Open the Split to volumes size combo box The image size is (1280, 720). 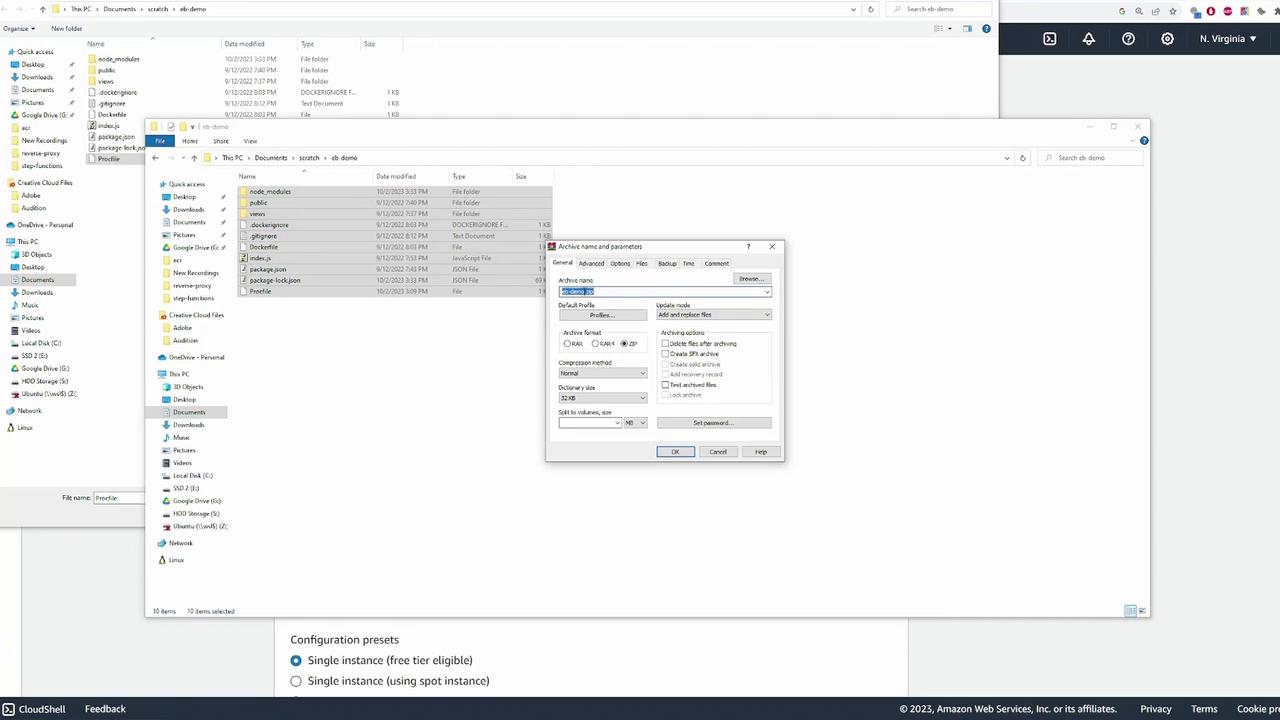coord(590,423)
